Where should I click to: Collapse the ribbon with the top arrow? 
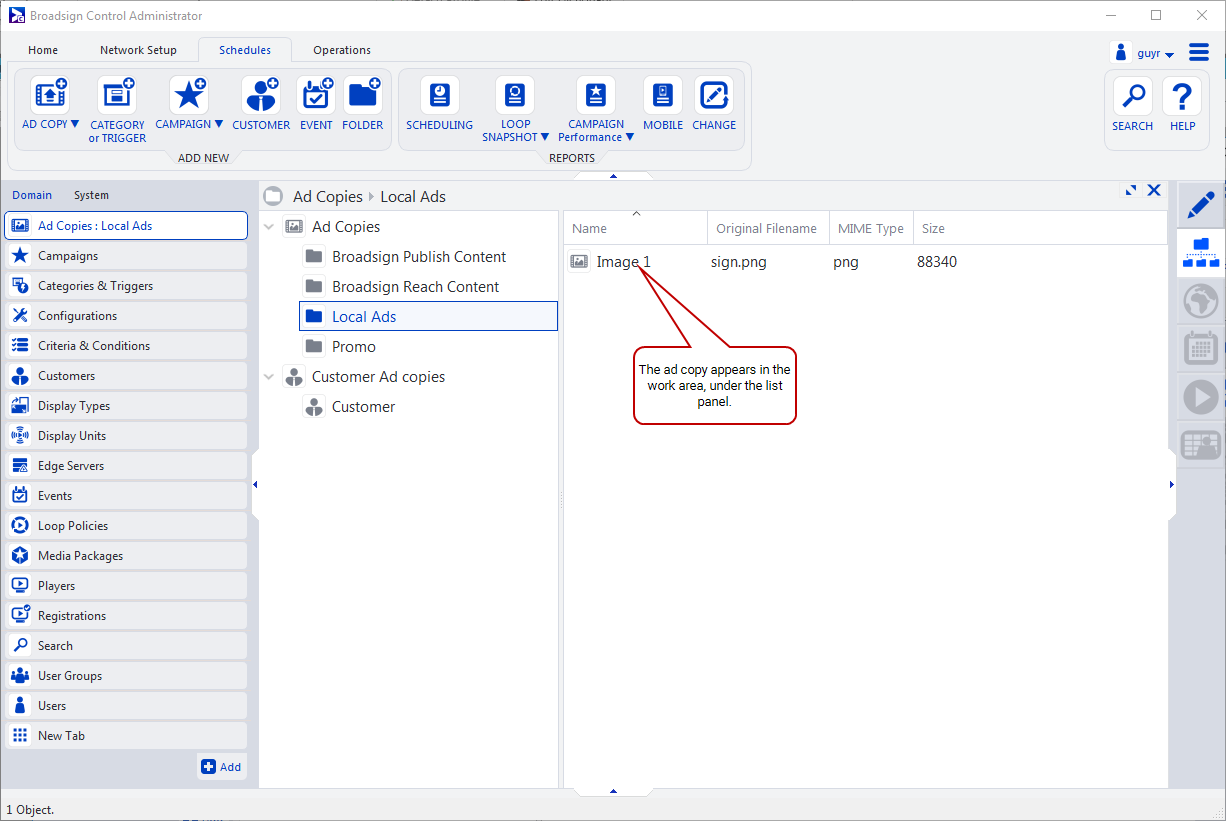(613, 176)
